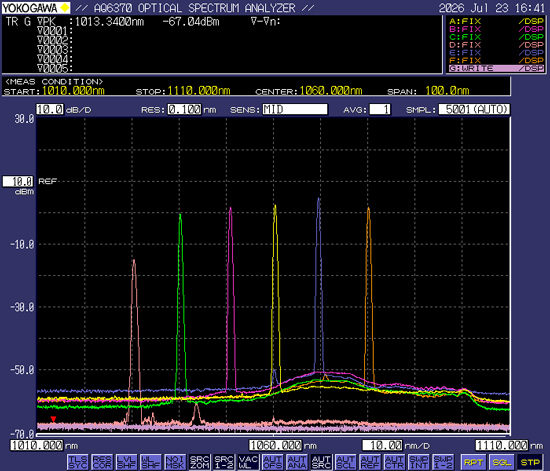
Task: Select the VAC WL indicator
Action: [x=248, y=462]
